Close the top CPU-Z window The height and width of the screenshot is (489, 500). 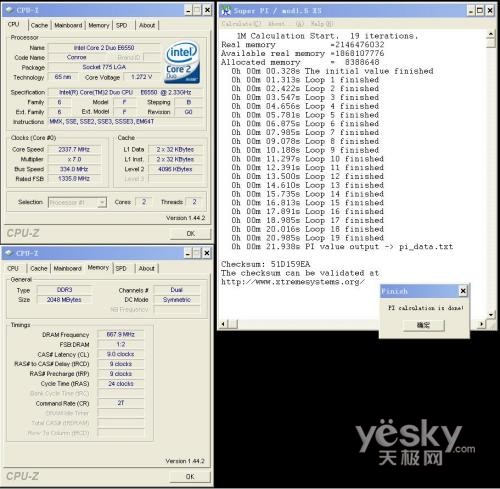click(207, 10)
